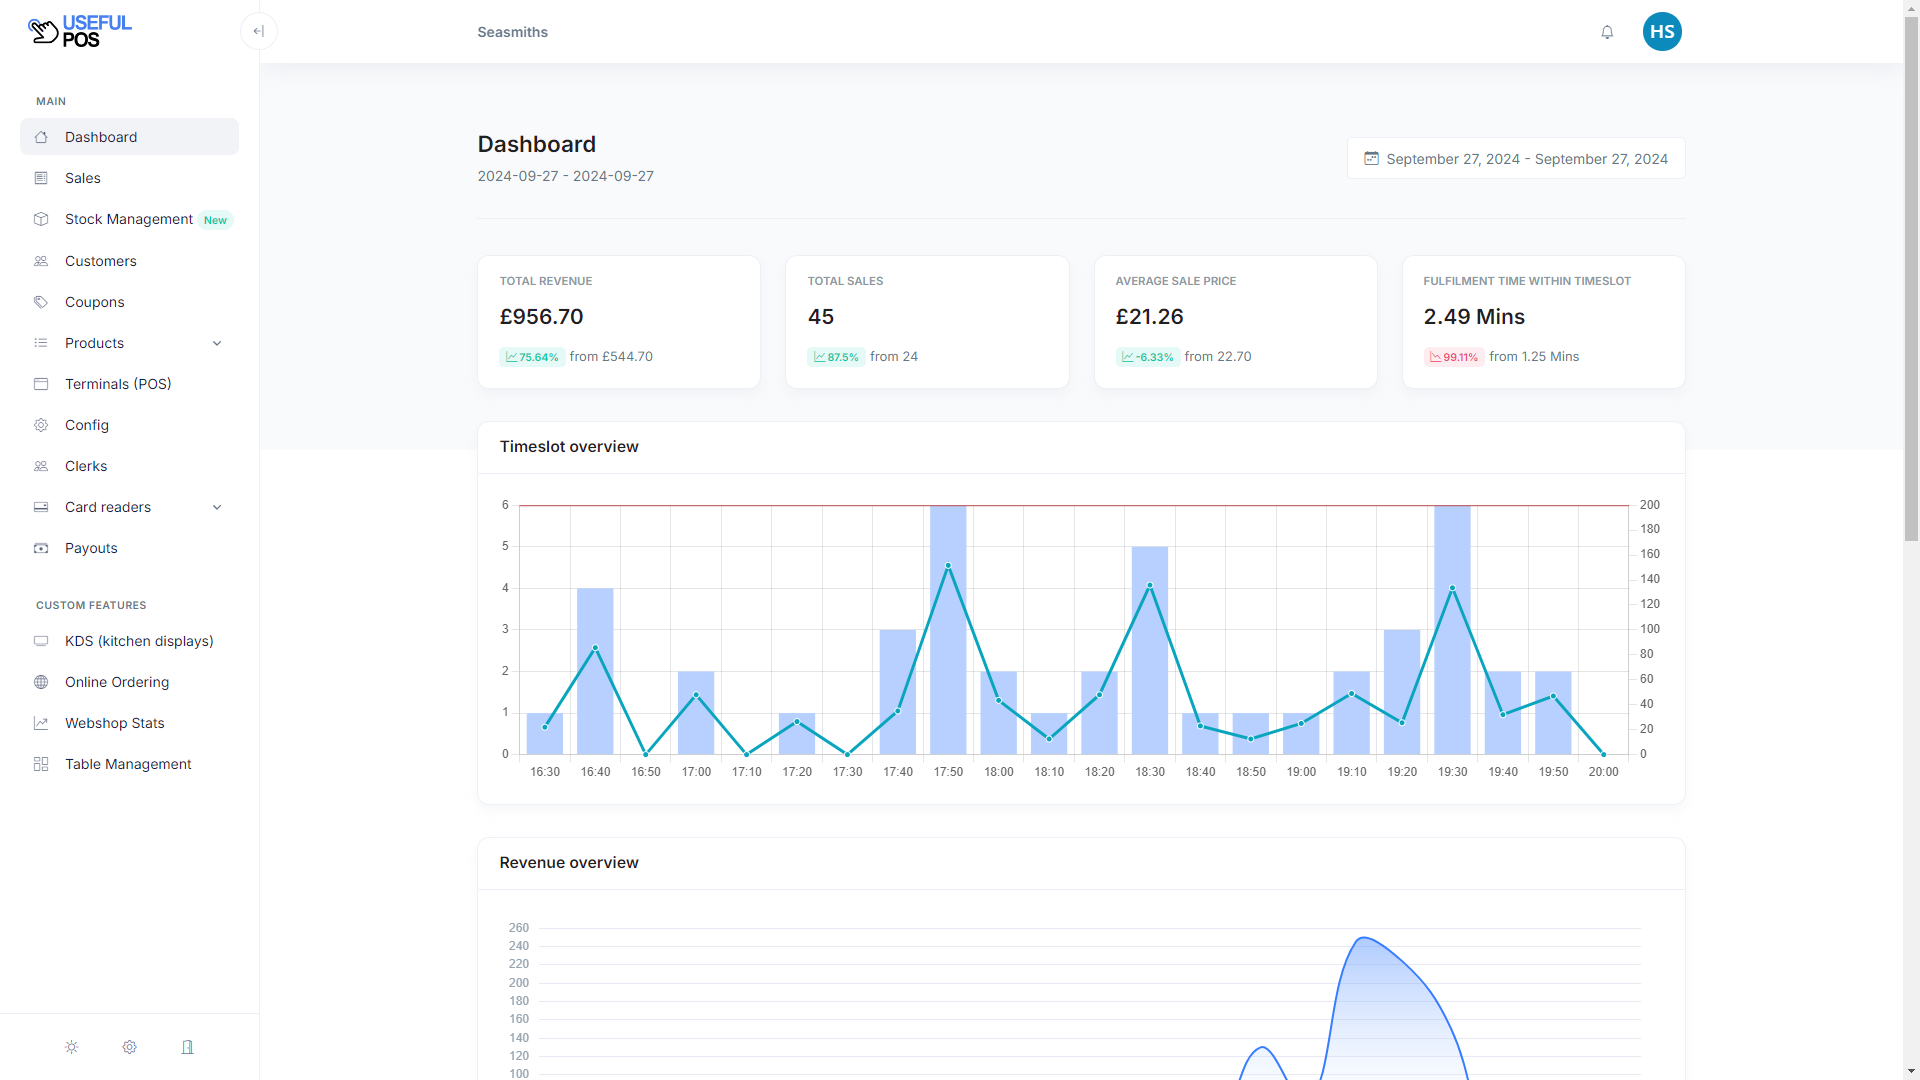
Task: Expand the Card readers submenu chevron
Action: coord(217,507)
